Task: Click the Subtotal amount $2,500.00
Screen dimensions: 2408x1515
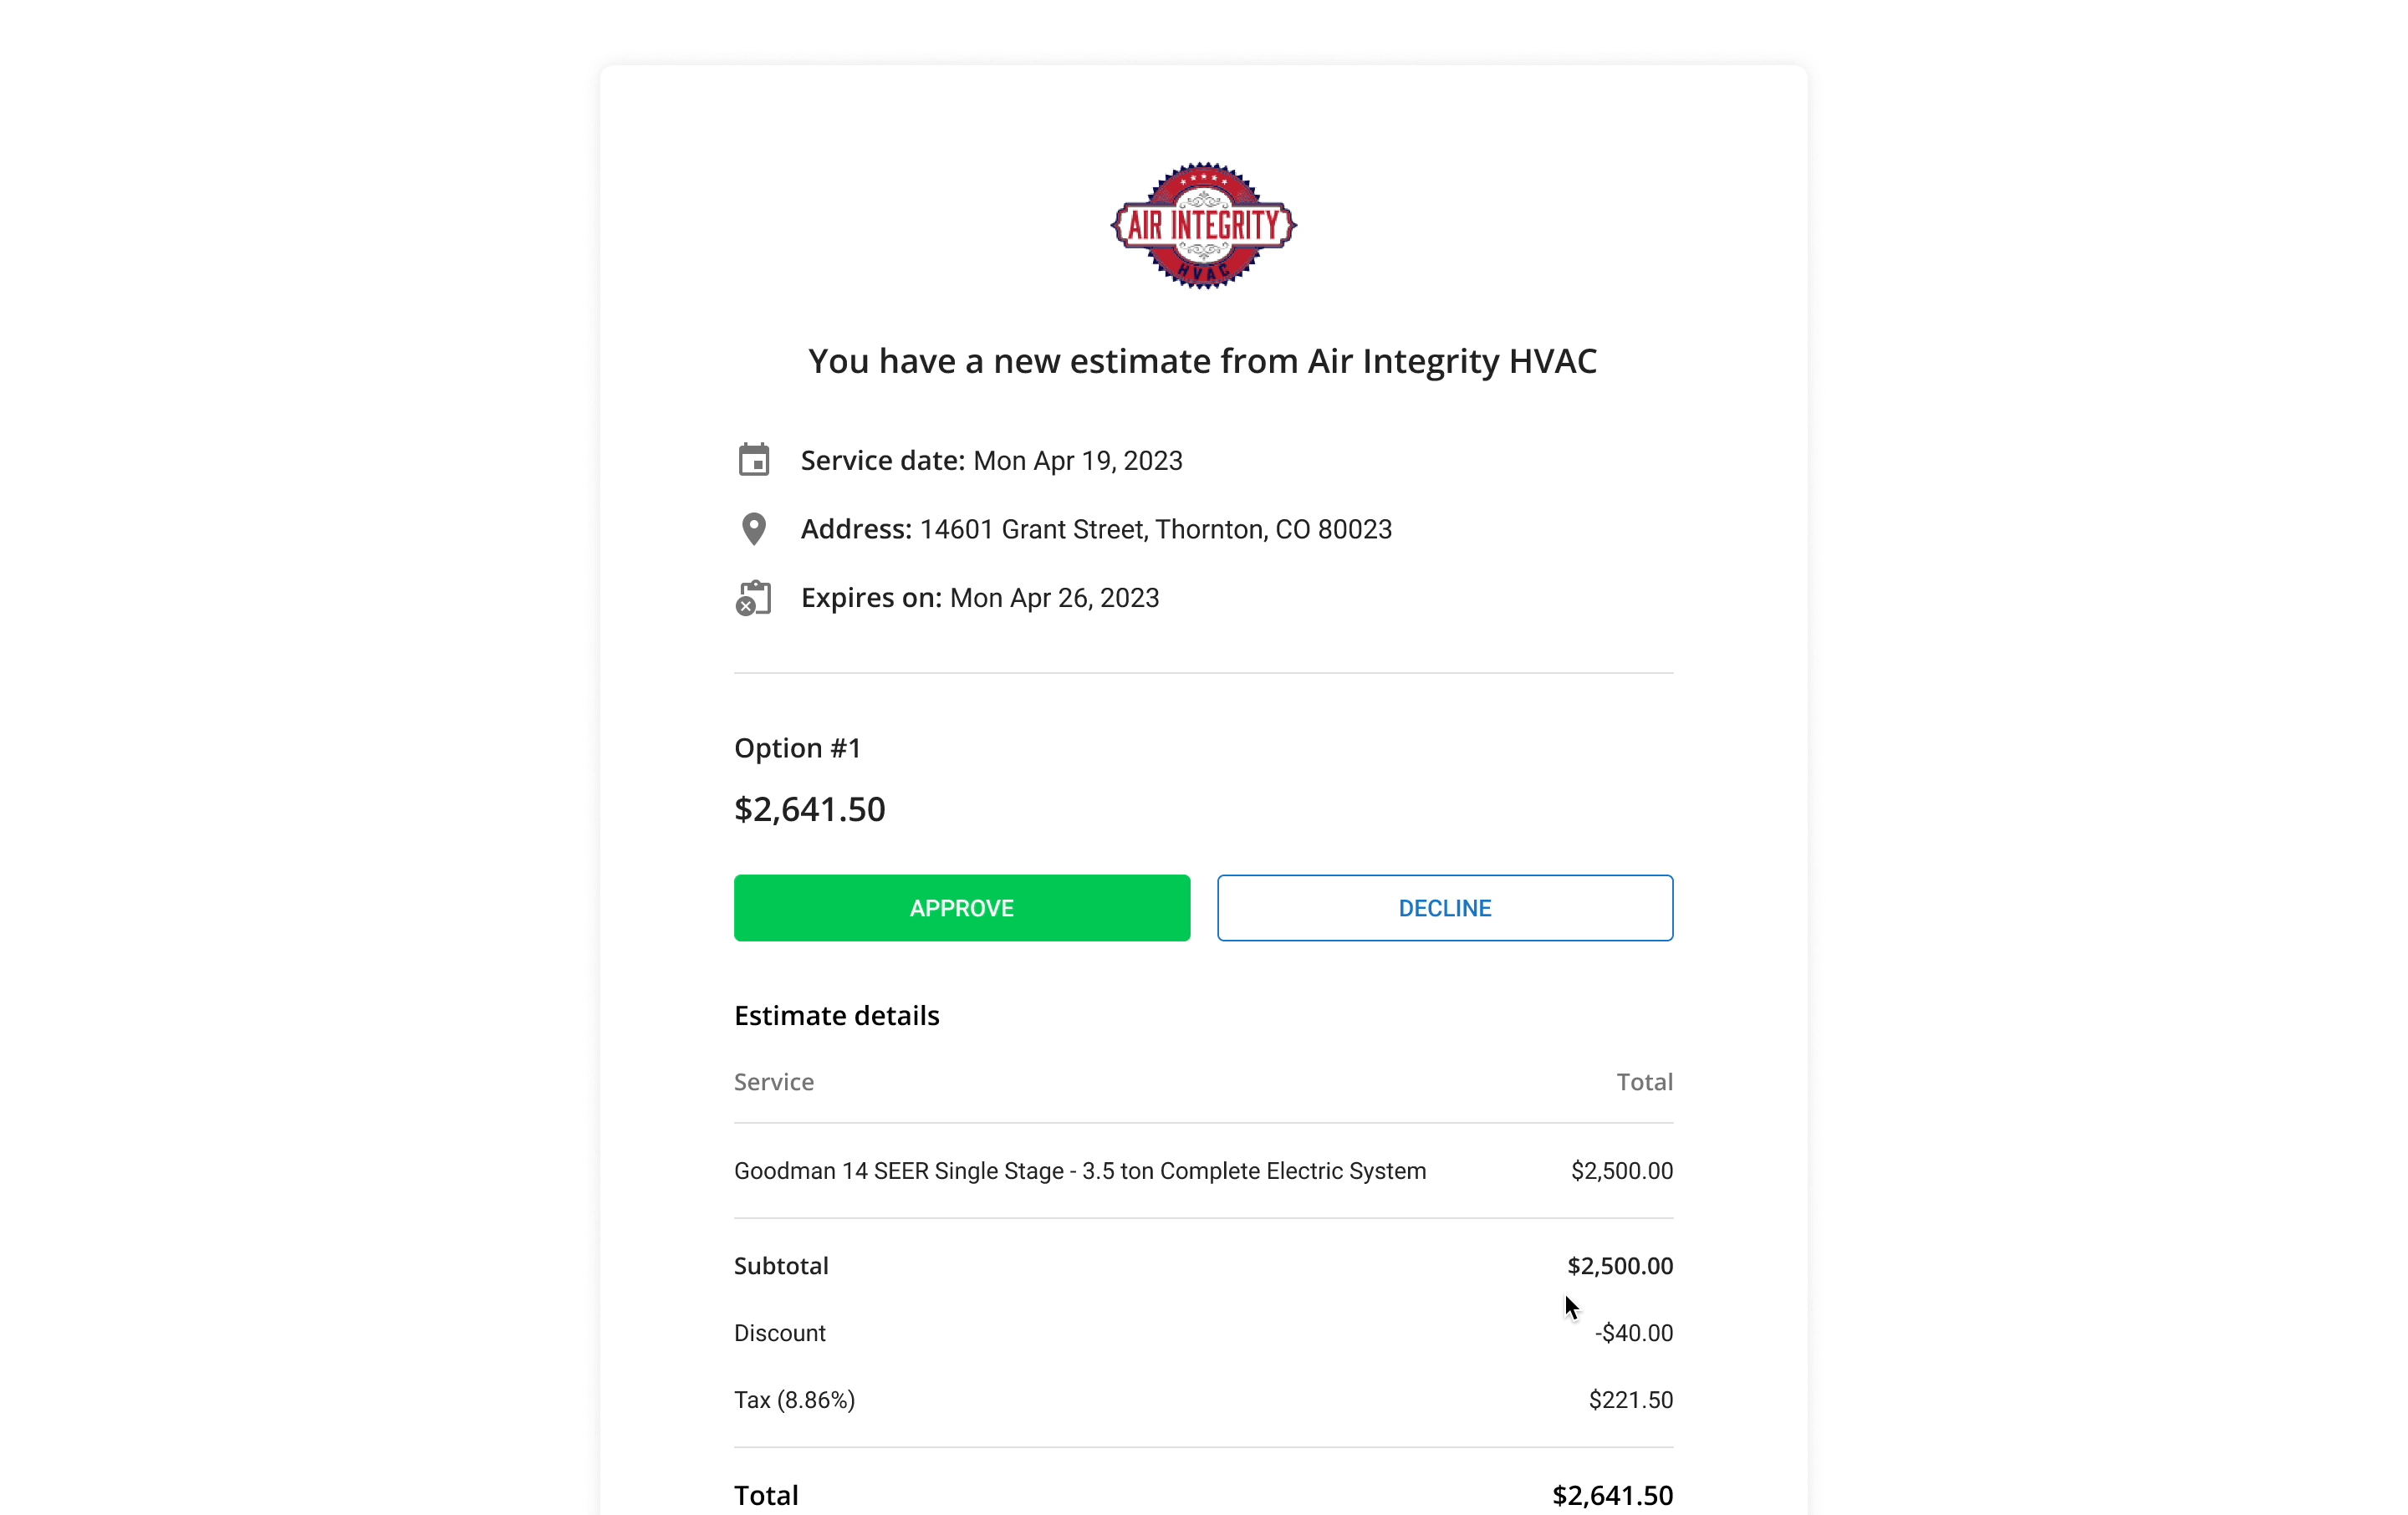Action: (1619, 1266)
